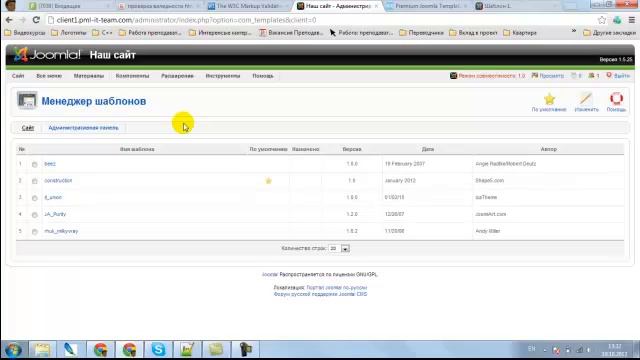
Task: Click the Режим совместимости 1.0 indicator
Action: (487, 76)
